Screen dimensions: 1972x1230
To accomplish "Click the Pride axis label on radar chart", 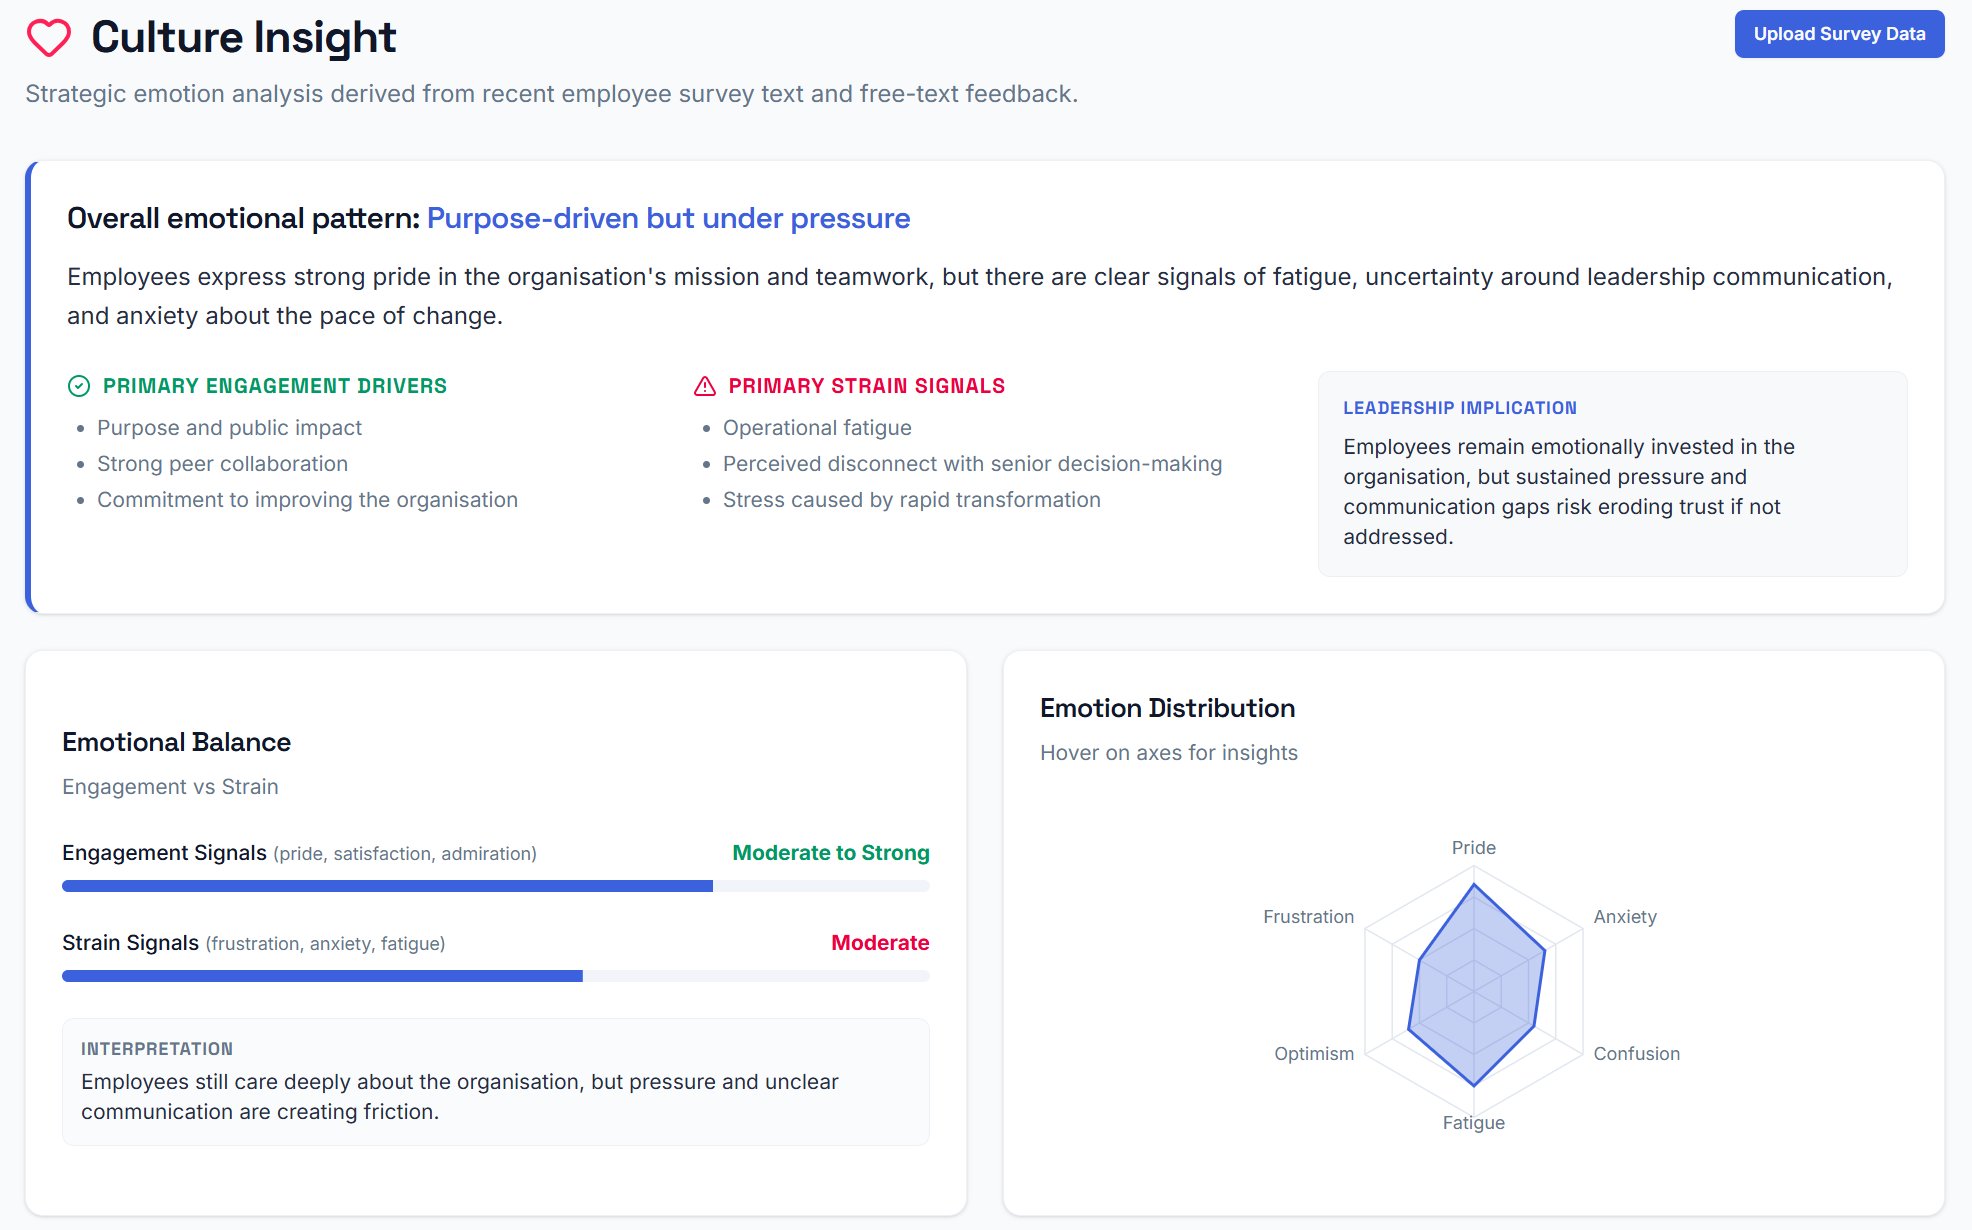I will coord(1474,847).
